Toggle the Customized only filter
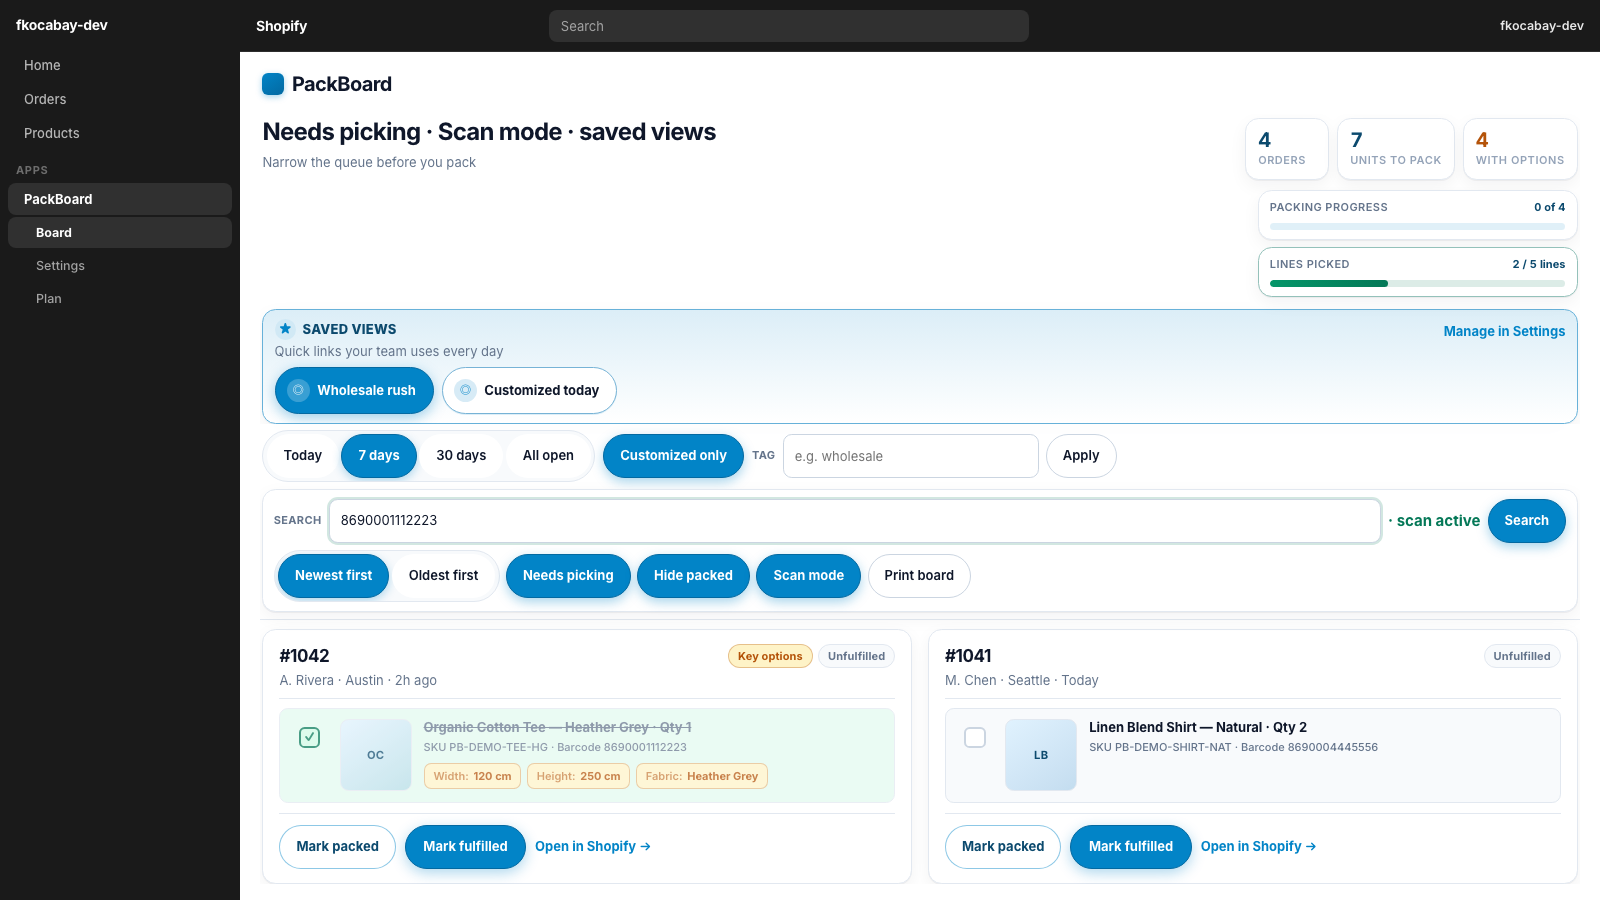 point(673,456)
